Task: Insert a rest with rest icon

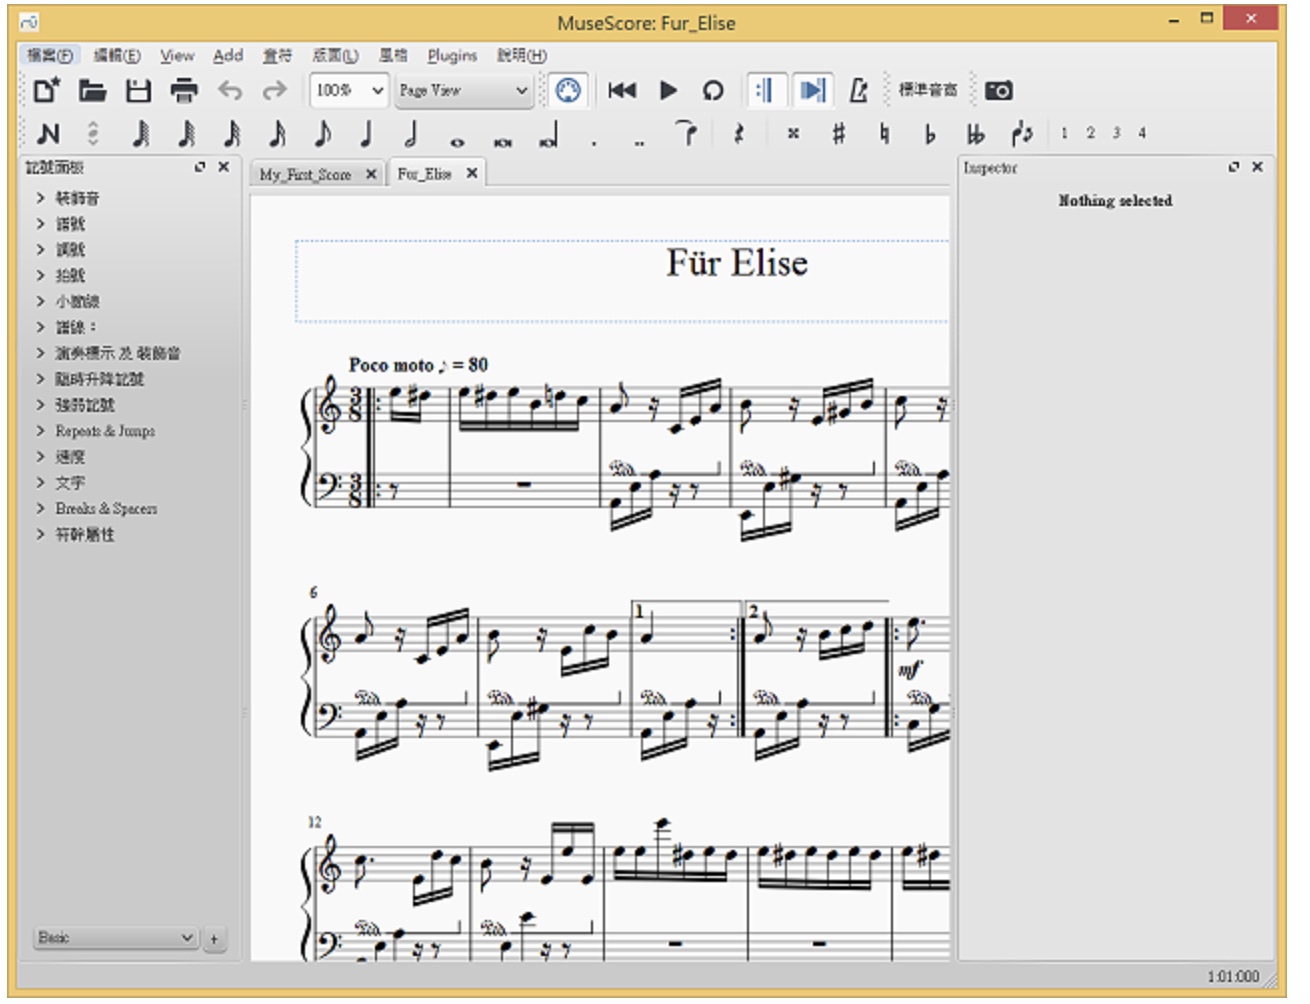Action: (x=739, y=133)
